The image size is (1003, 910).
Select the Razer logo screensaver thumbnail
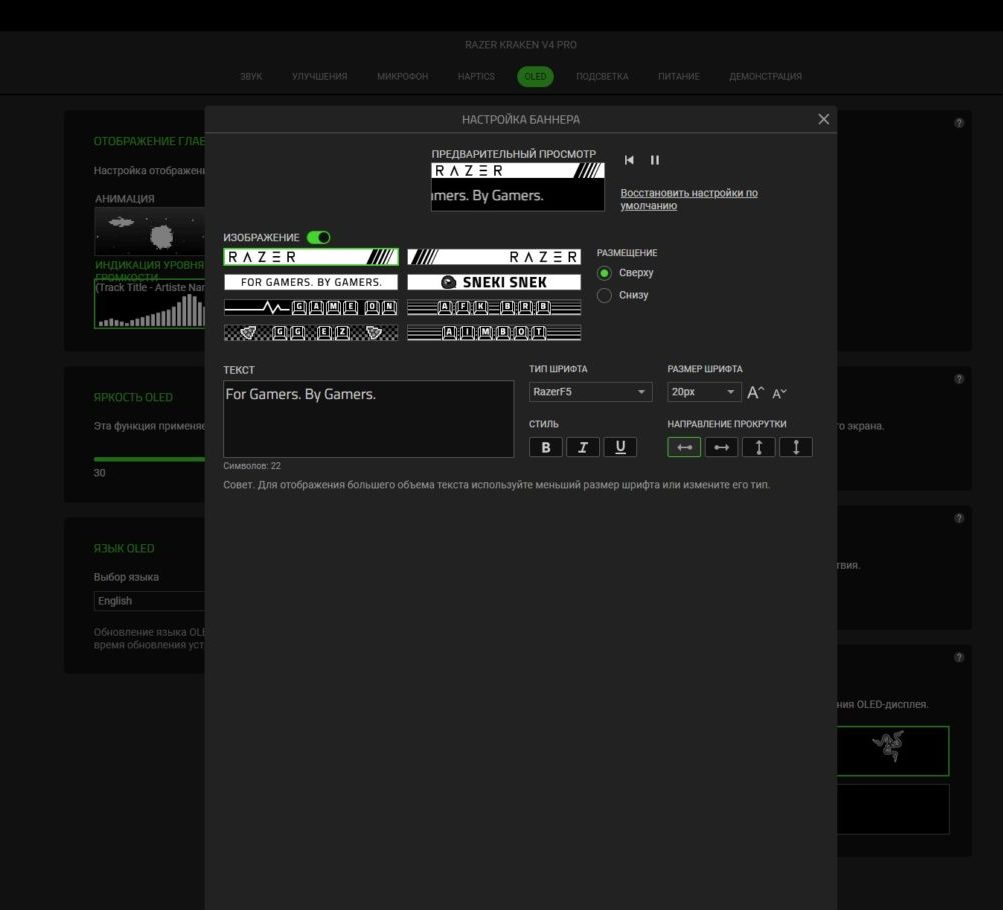point(893,751)
